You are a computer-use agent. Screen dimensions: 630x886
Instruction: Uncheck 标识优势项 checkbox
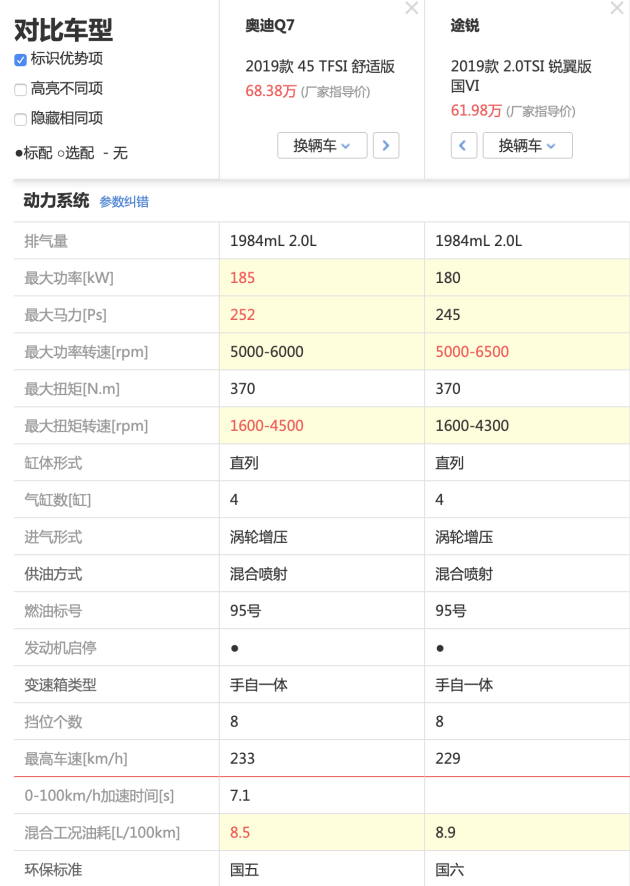pos(21,59)
